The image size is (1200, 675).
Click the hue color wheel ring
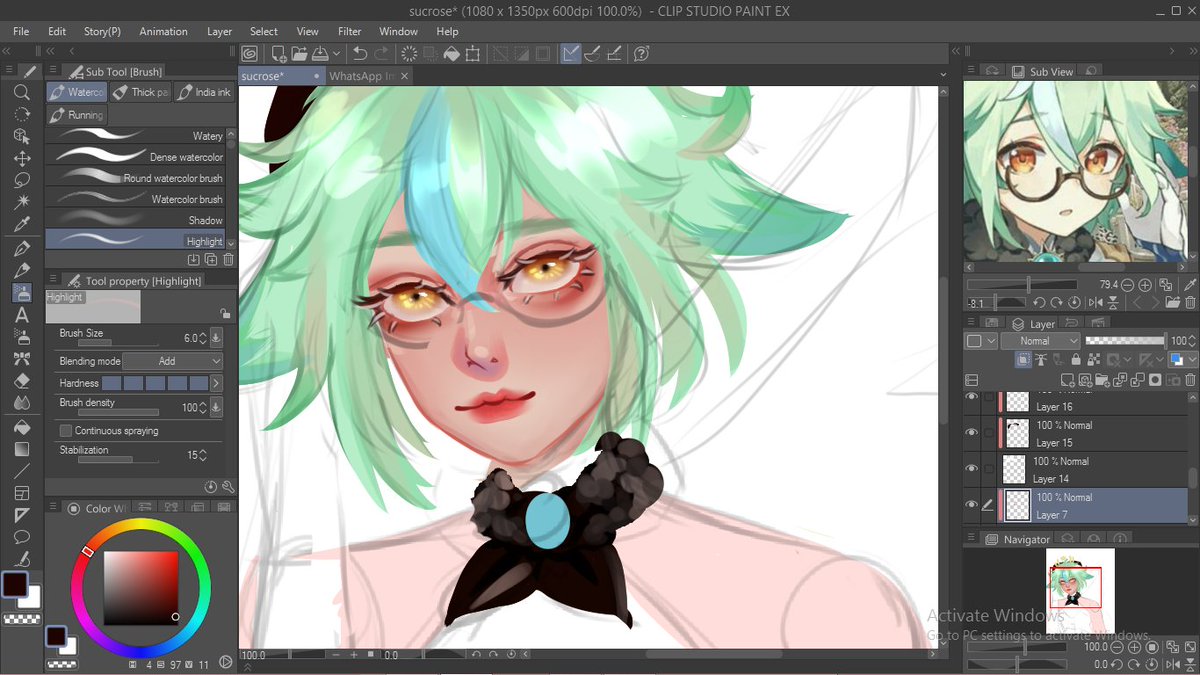pos(141,525)
